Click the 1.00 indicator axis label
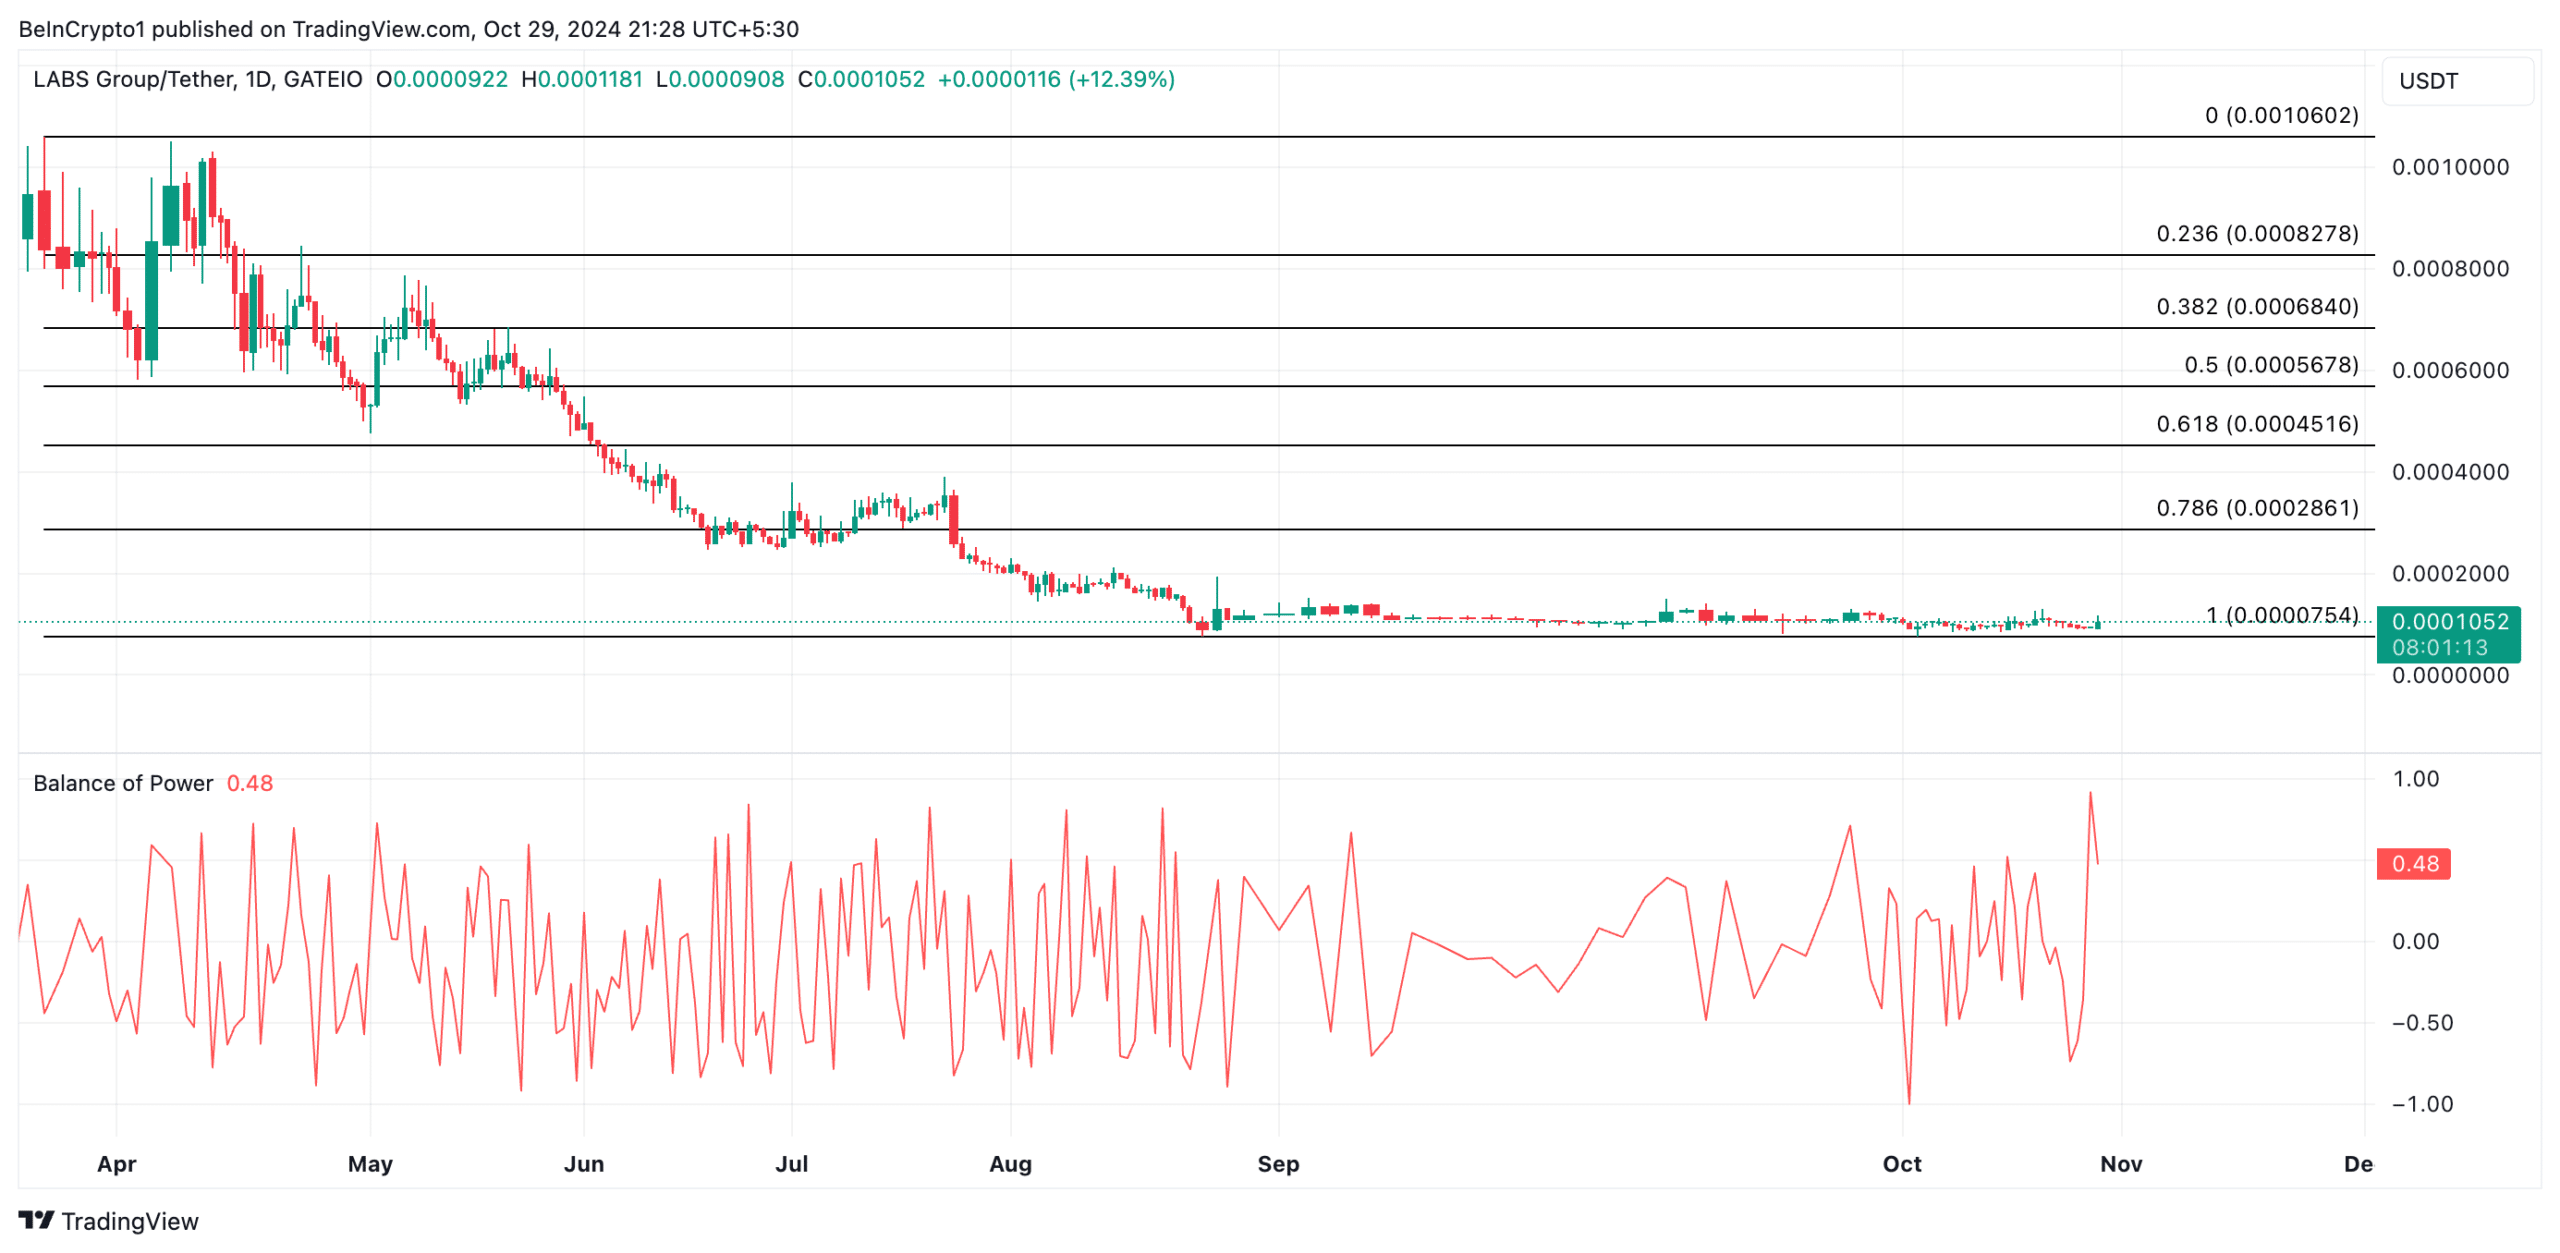The width and height of the screenshot is (2560, 1253). tap(2414, 778)
